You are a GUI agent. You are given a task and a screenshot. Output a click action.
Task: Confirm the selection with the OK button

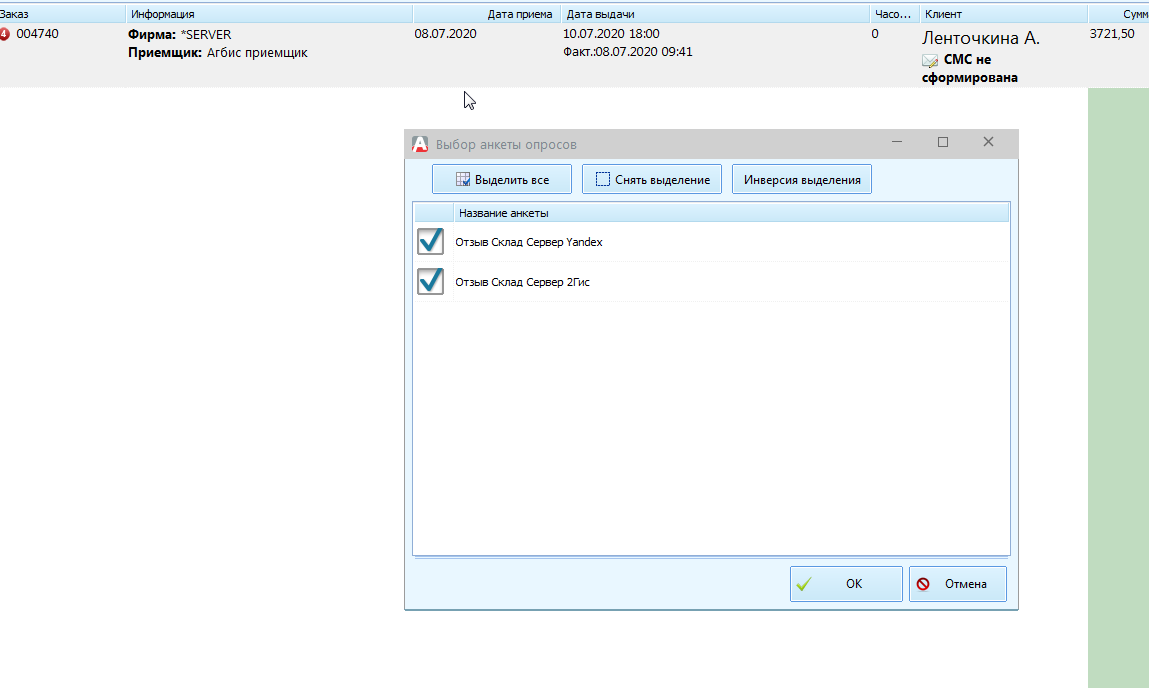(846, 584)
